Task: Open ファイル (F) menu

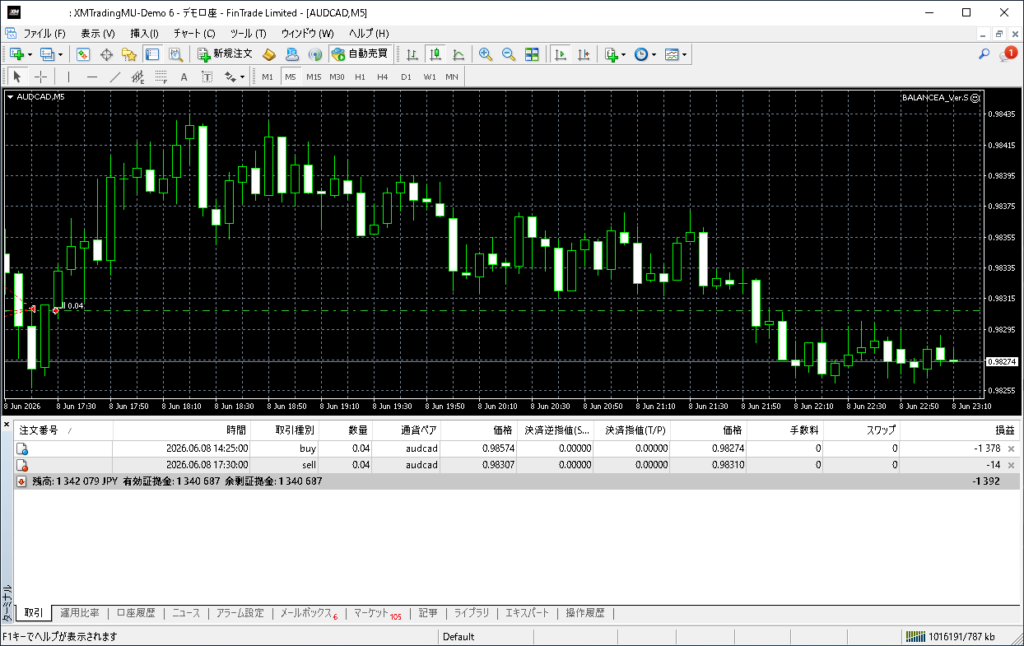Action: coord(44,33)
